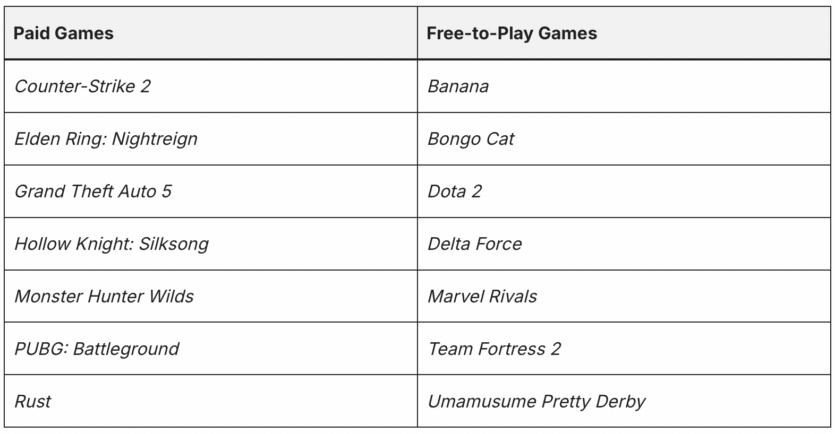Click the Free-to-Play Games column header

pyautogui.click(x=512, y=33)
